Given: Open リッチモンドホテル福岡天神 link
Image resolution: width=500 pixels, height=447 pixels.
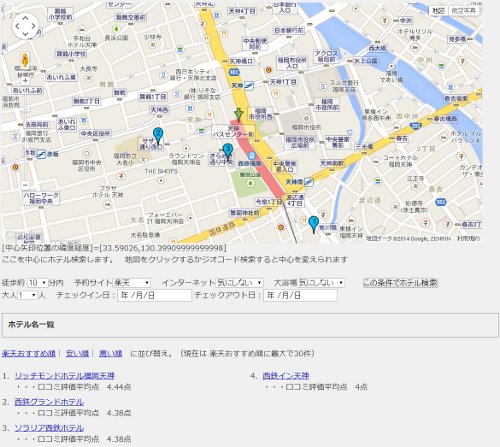Looking at the screenshot, I should pos(65,376).
